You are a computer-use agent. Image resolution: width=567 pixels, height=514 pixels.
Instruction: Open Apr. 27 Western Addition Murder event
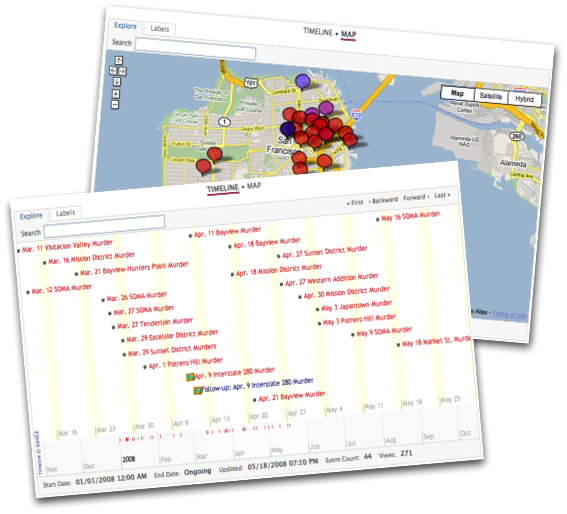click(x=332, y=280)
